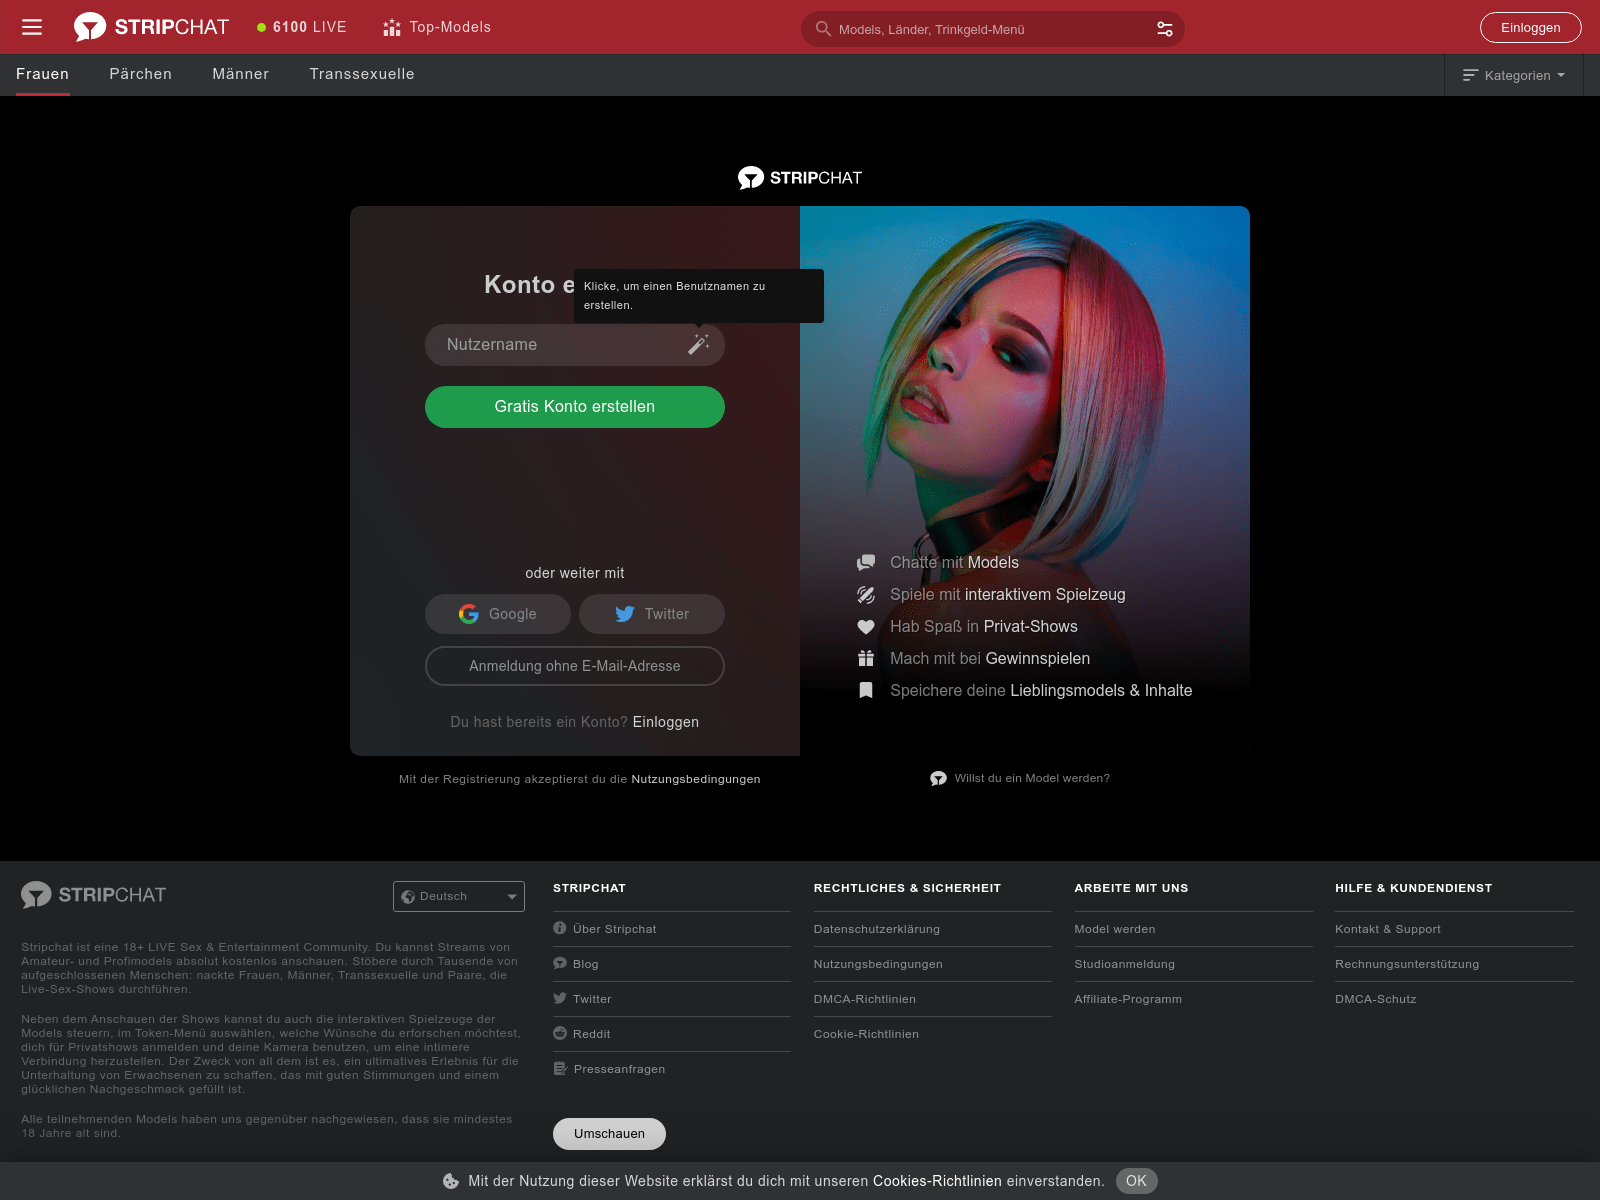Expand the Kategorien dropdown
This screenshot has width=1600, height=1200.
(1514, 75)
